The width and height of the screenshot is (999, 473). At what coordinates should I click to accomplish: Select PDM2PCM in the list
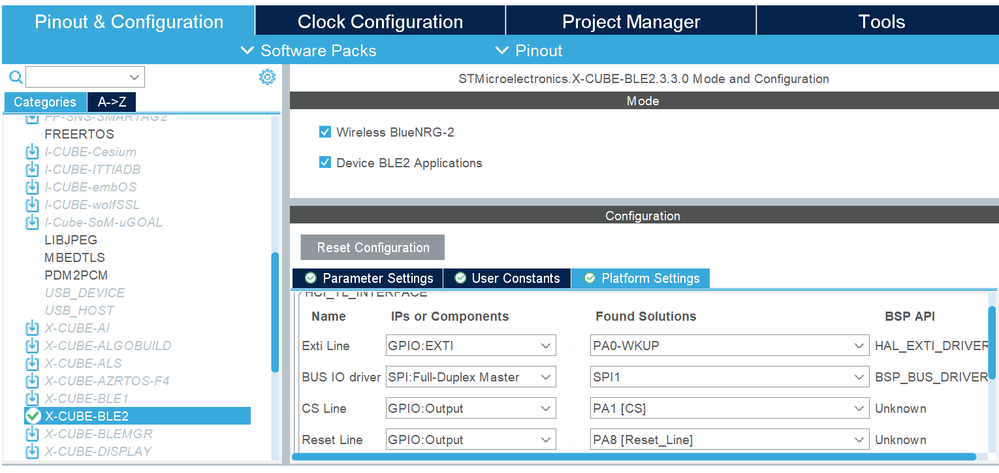pyautogui.click(x=76, y=275)
